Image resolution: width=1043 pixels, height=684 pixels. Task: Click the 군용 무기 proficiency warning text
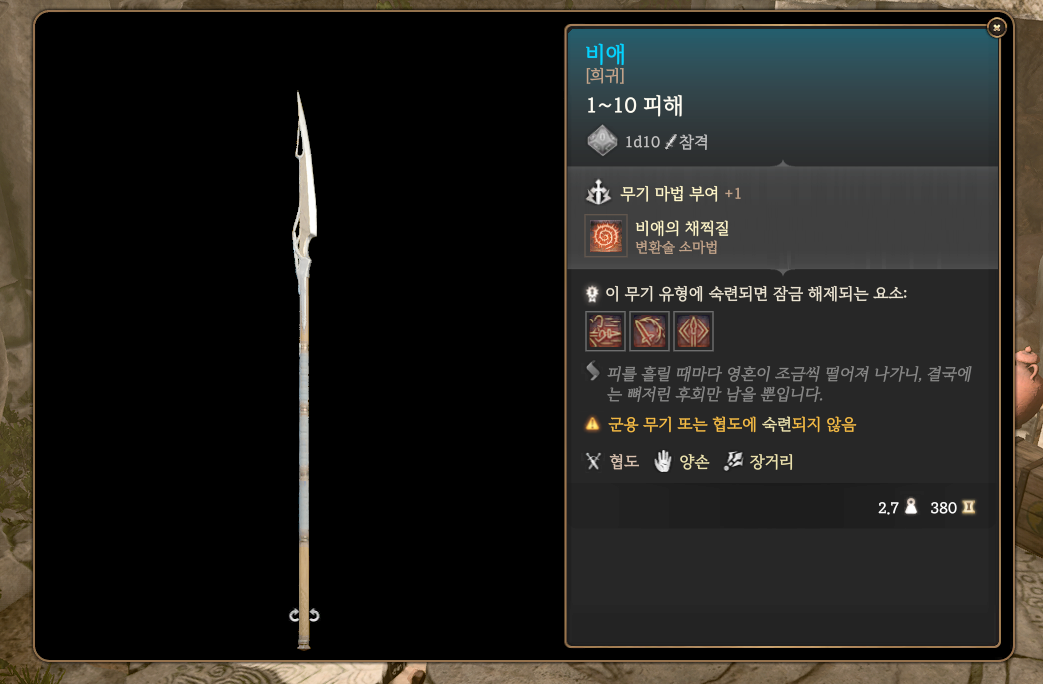pyautogui.click(x=732, y=425)
